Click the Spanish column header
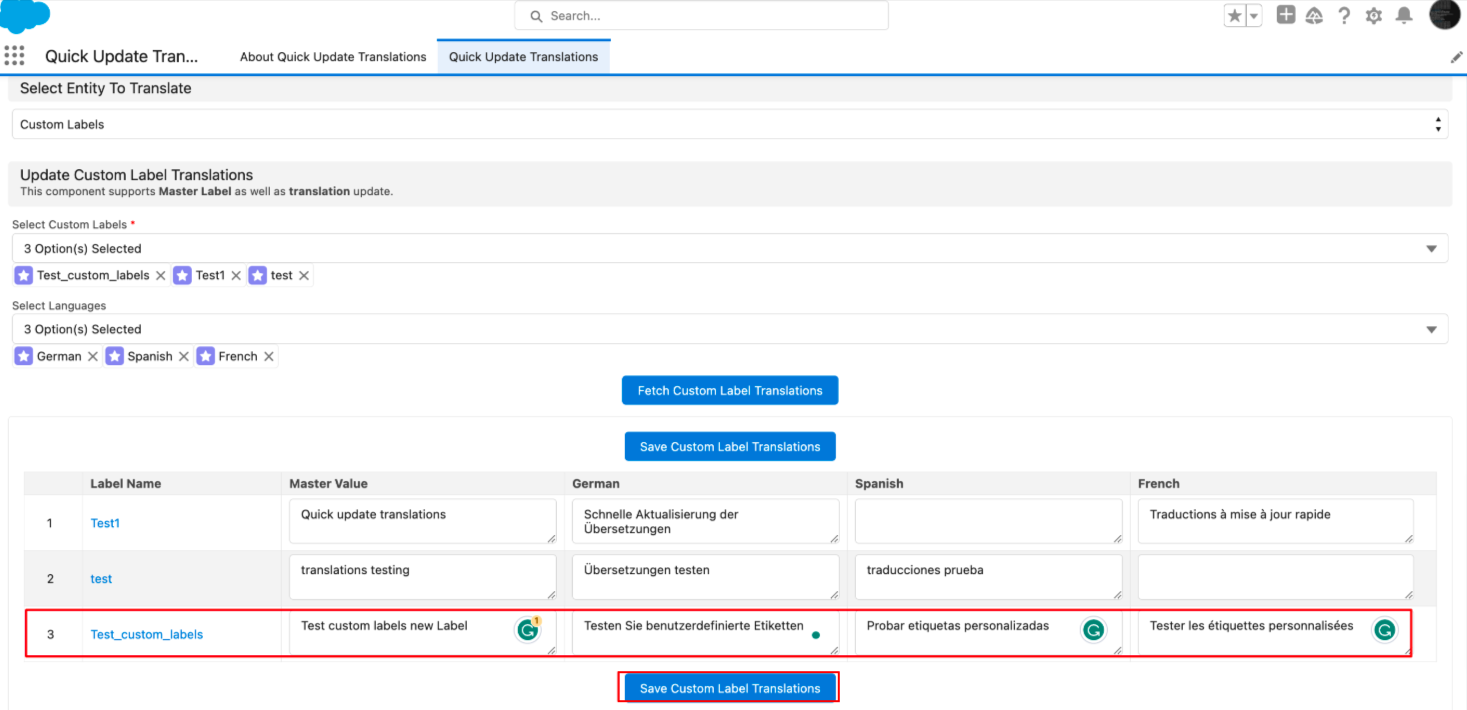 coord(879,484)
